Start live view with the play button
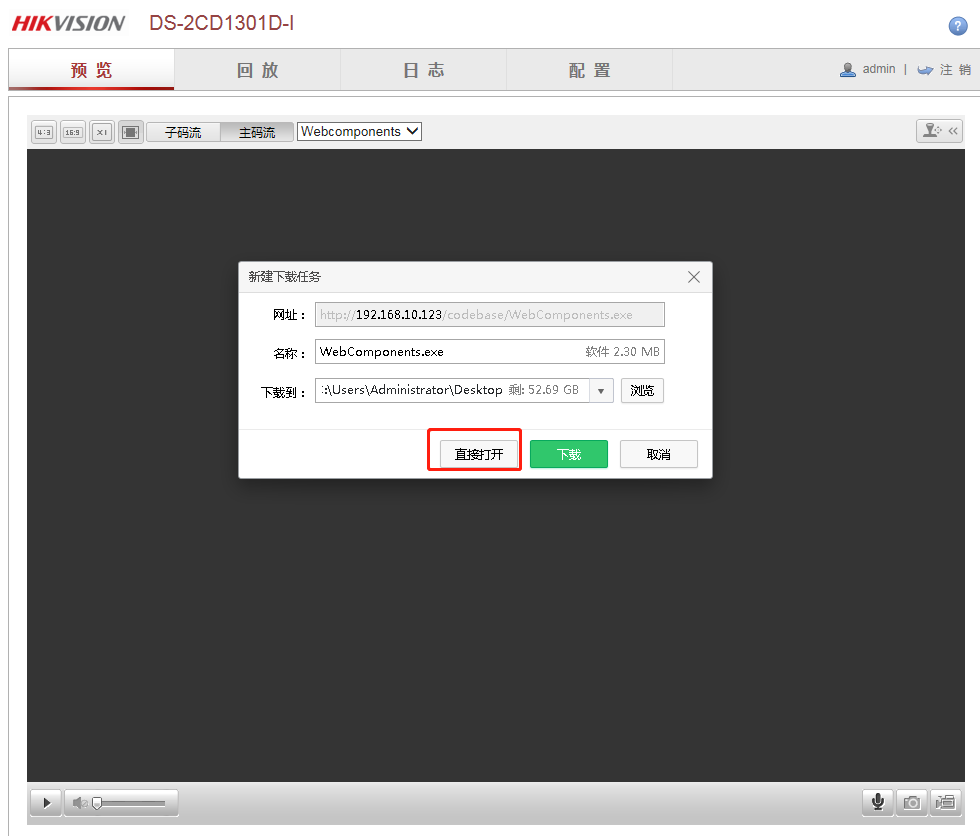 [x=46, y=802]
